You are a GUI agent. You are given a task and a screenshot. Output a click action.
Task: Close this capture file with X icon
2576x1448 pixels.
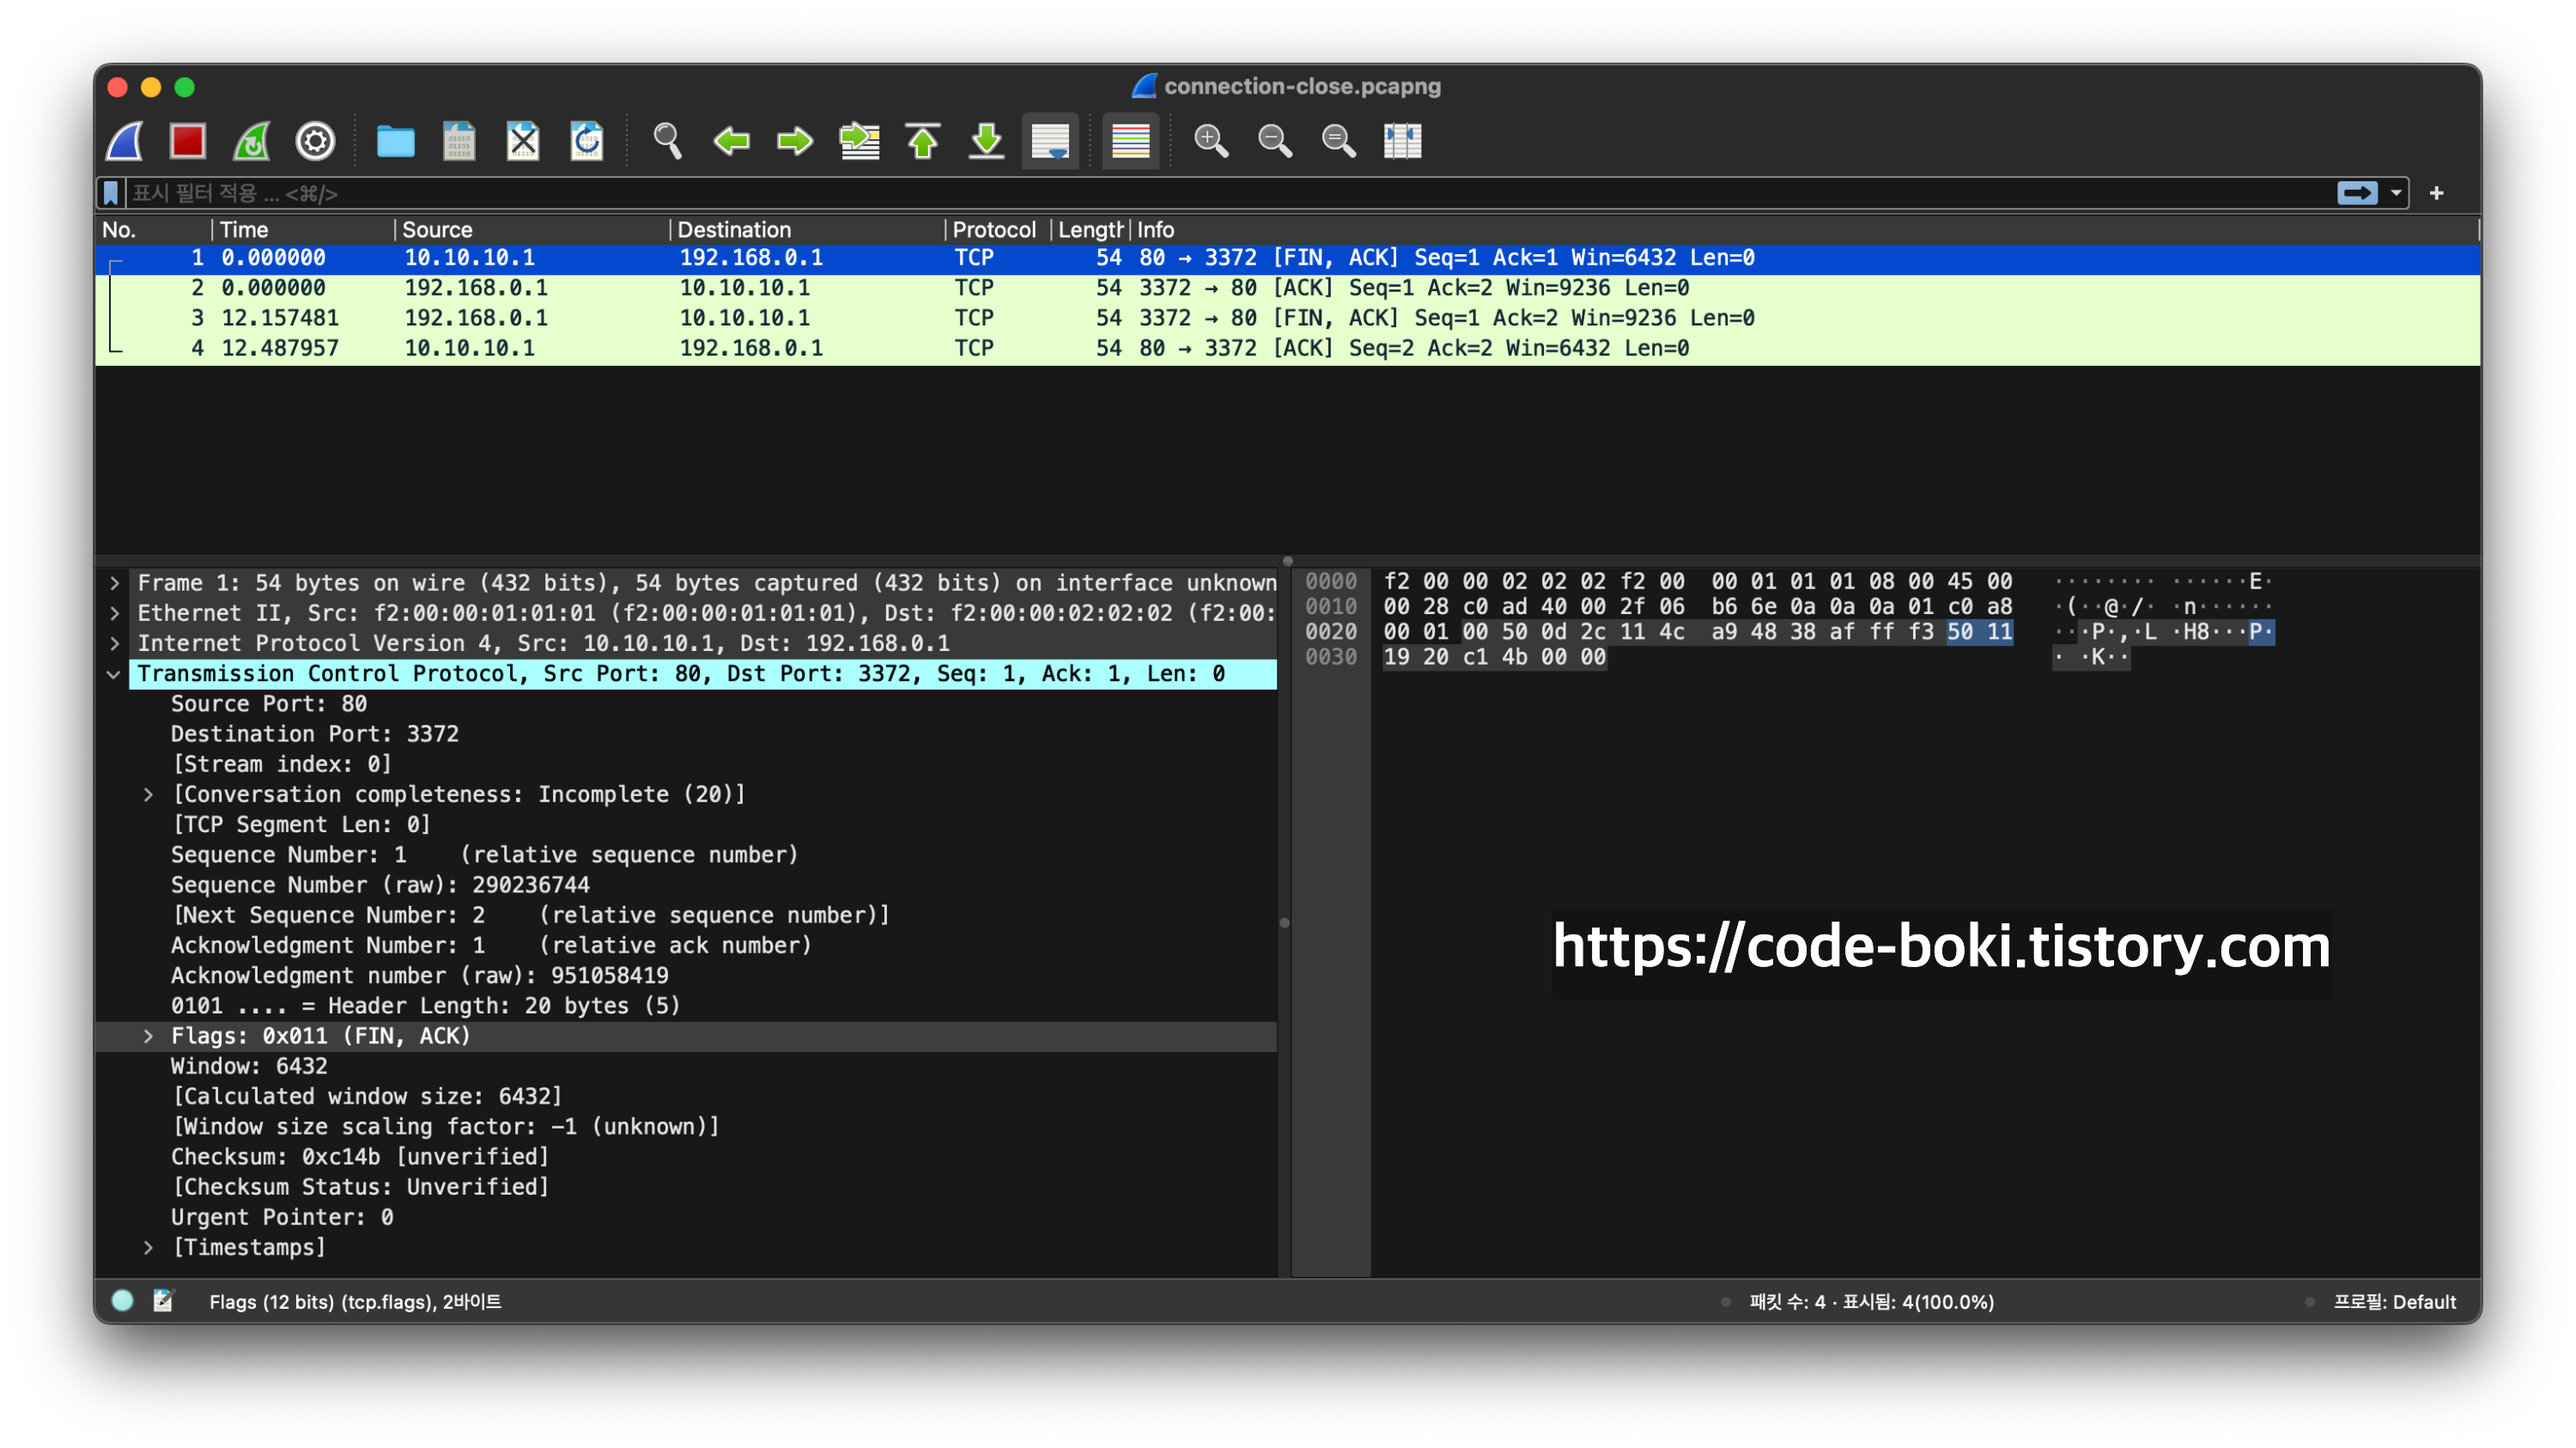523,141
